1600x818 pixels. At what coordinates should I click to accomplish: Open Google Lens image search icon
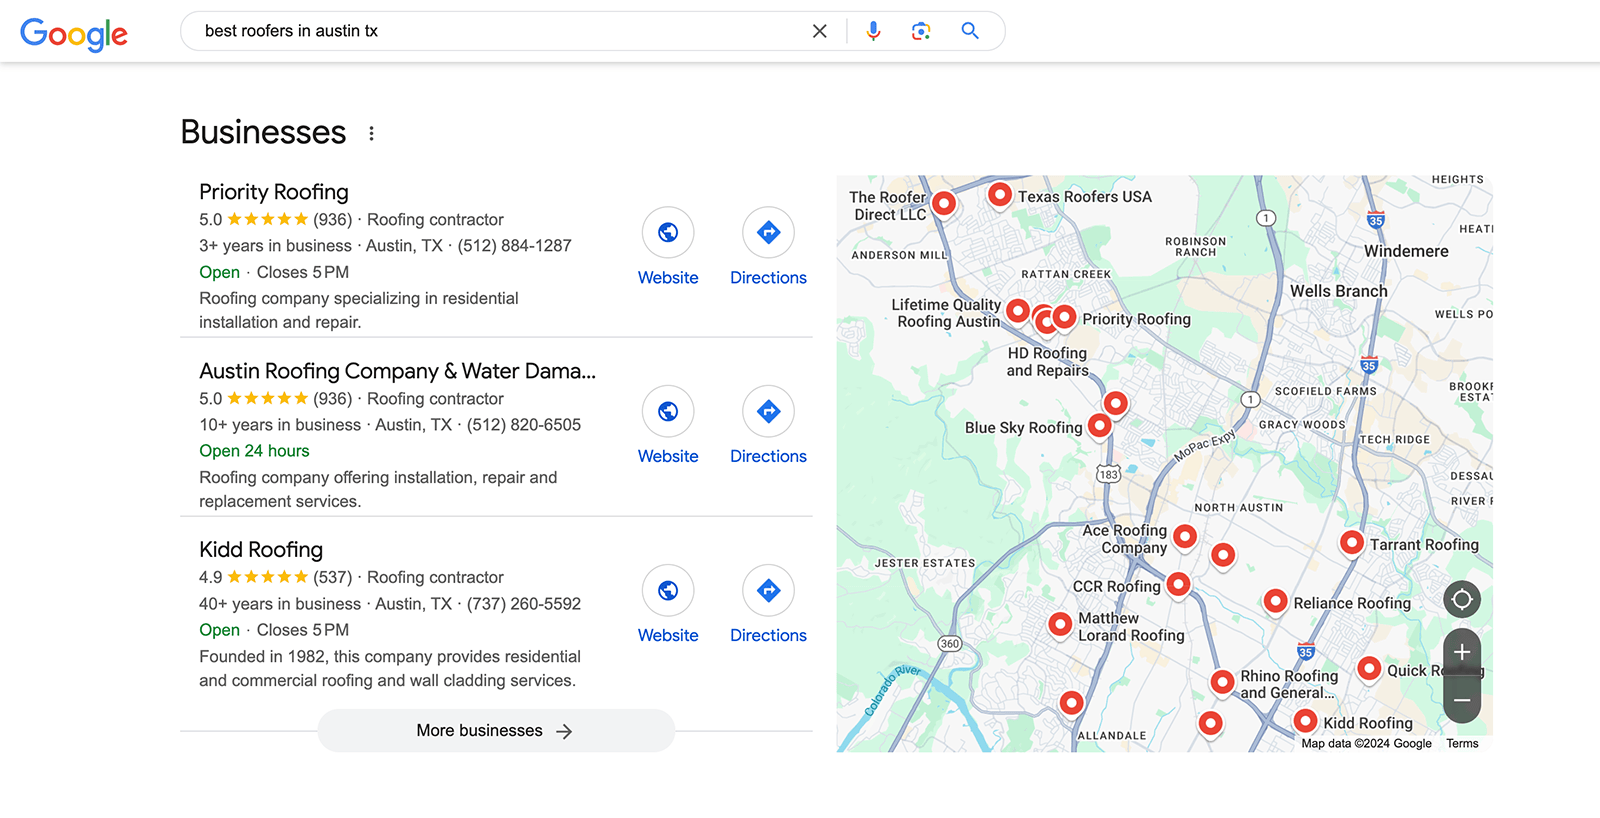[921, 31]
